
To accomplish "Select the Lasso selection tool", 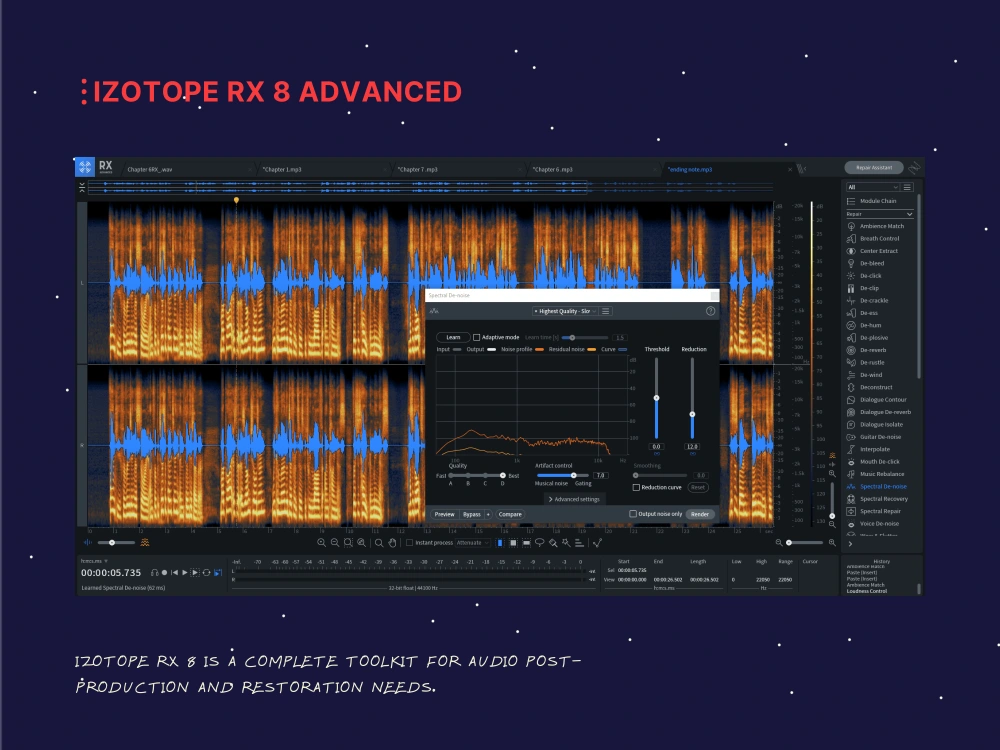I will coord(540,543).
